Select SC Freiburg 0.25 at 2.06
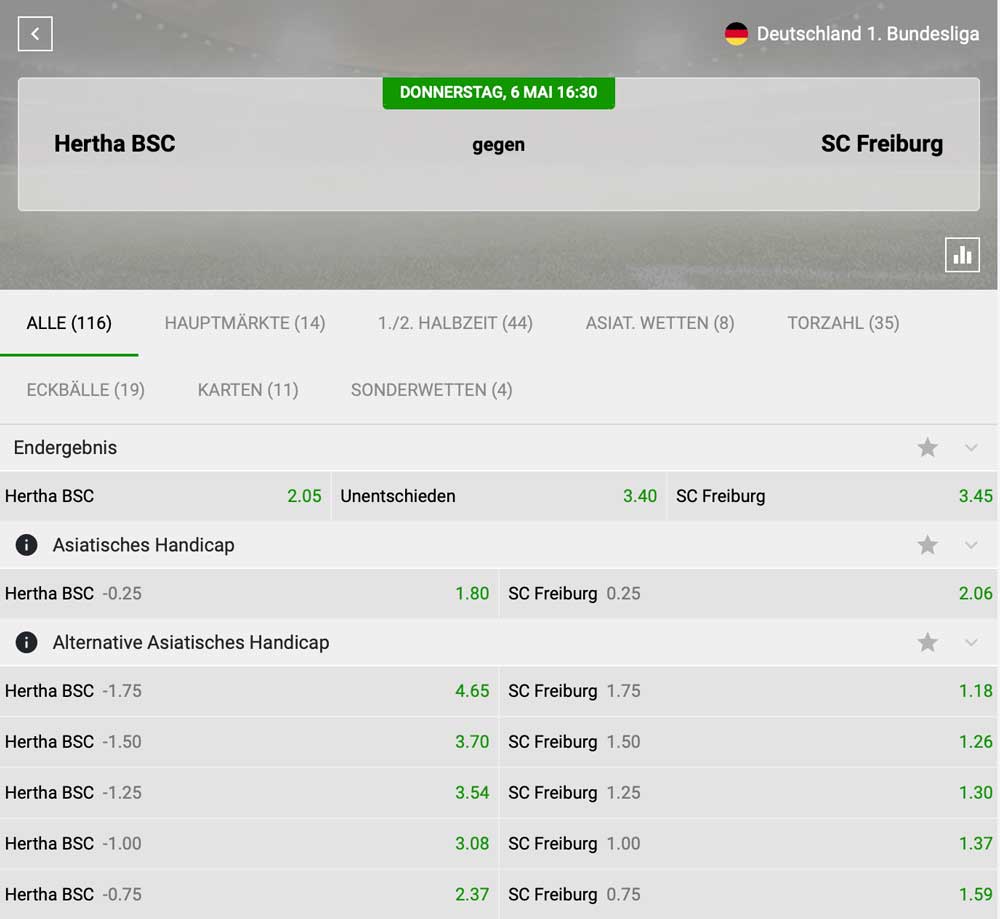The image size is (1000, 919). pyautogui.click(x=749, y=594)
